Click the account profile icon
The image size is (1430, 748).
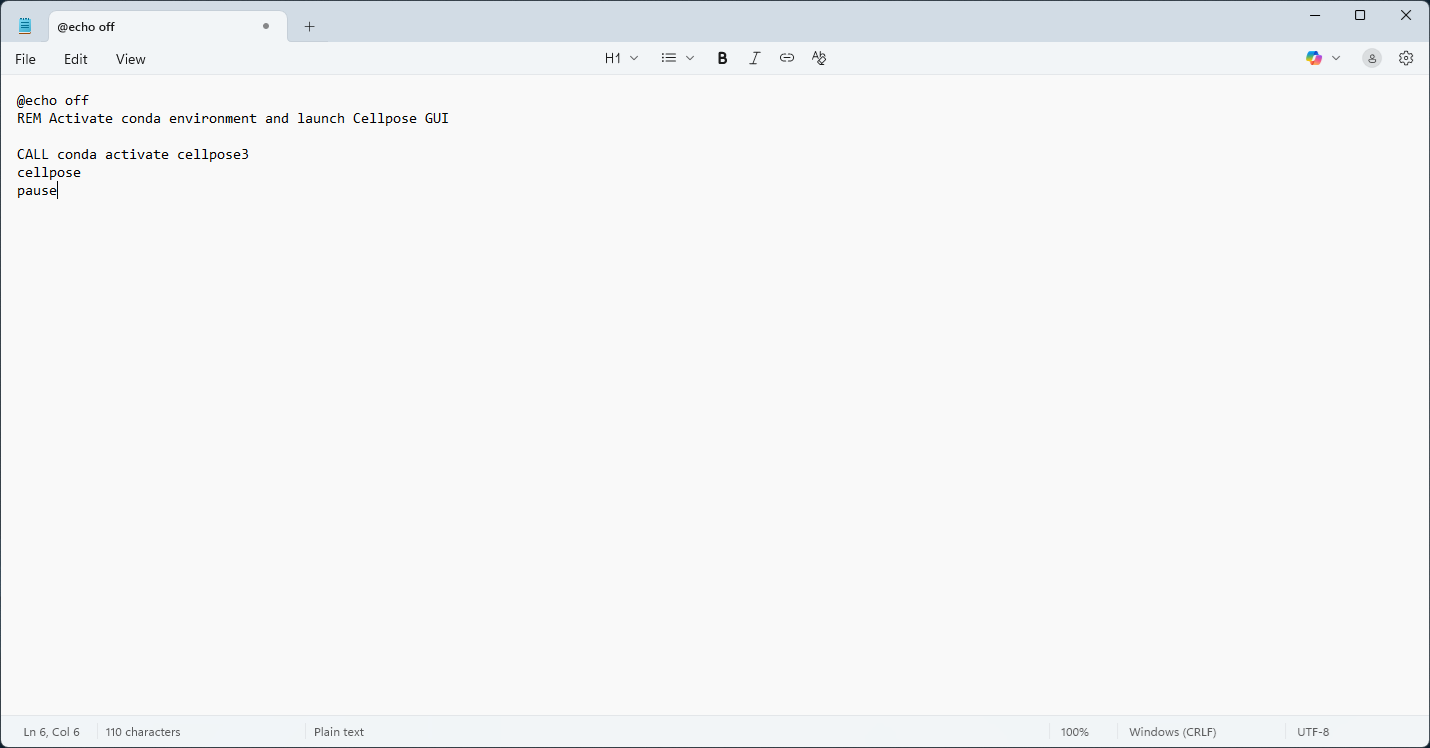[x=1372, y=58]
